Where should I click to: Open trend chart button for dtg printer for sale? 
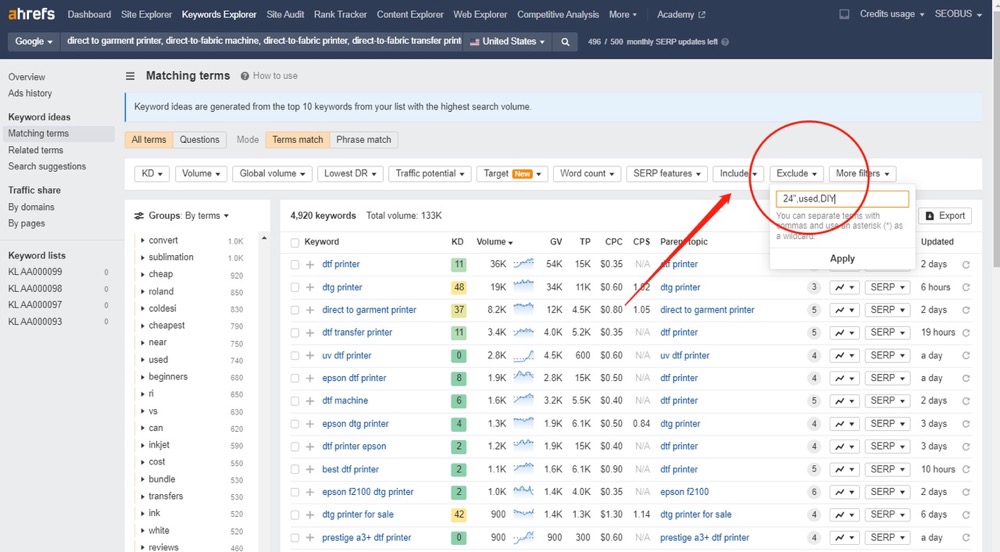(x=844, y=514)
